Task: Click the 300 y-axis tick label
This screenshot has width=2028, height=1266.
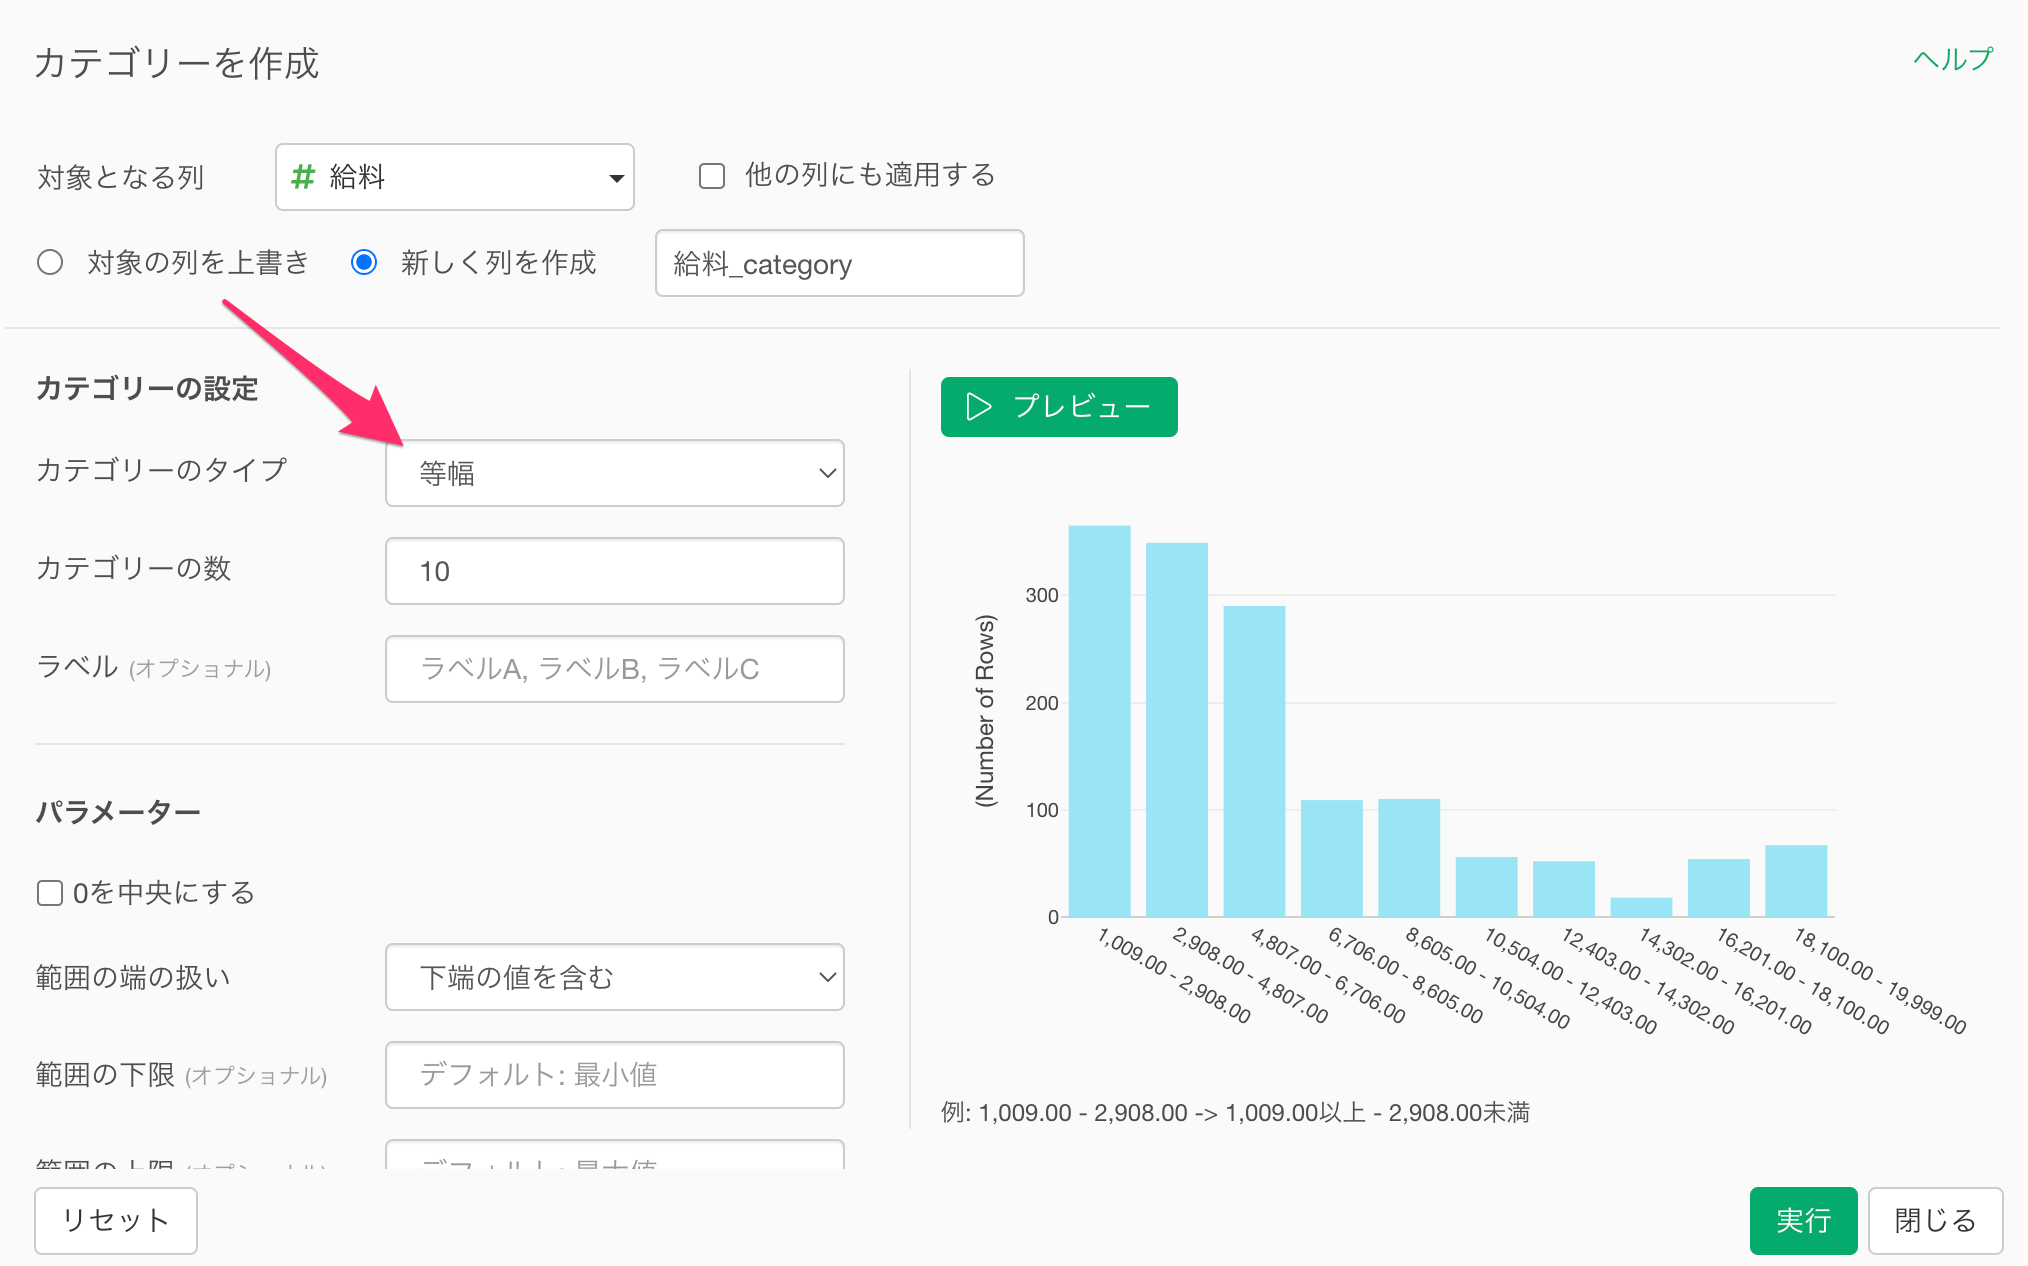Action: point(1042,595)
